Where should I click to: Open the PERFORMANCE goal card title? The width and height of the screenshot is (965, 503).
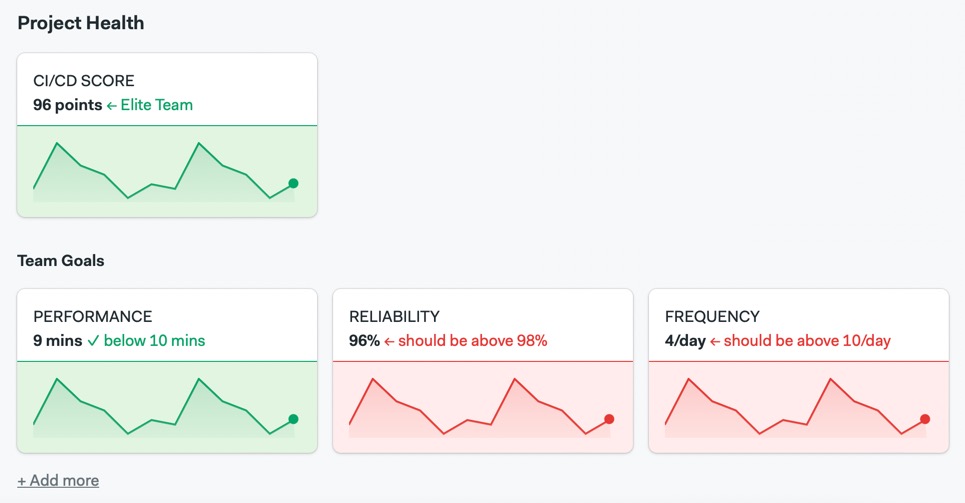[x=93, y=317]
